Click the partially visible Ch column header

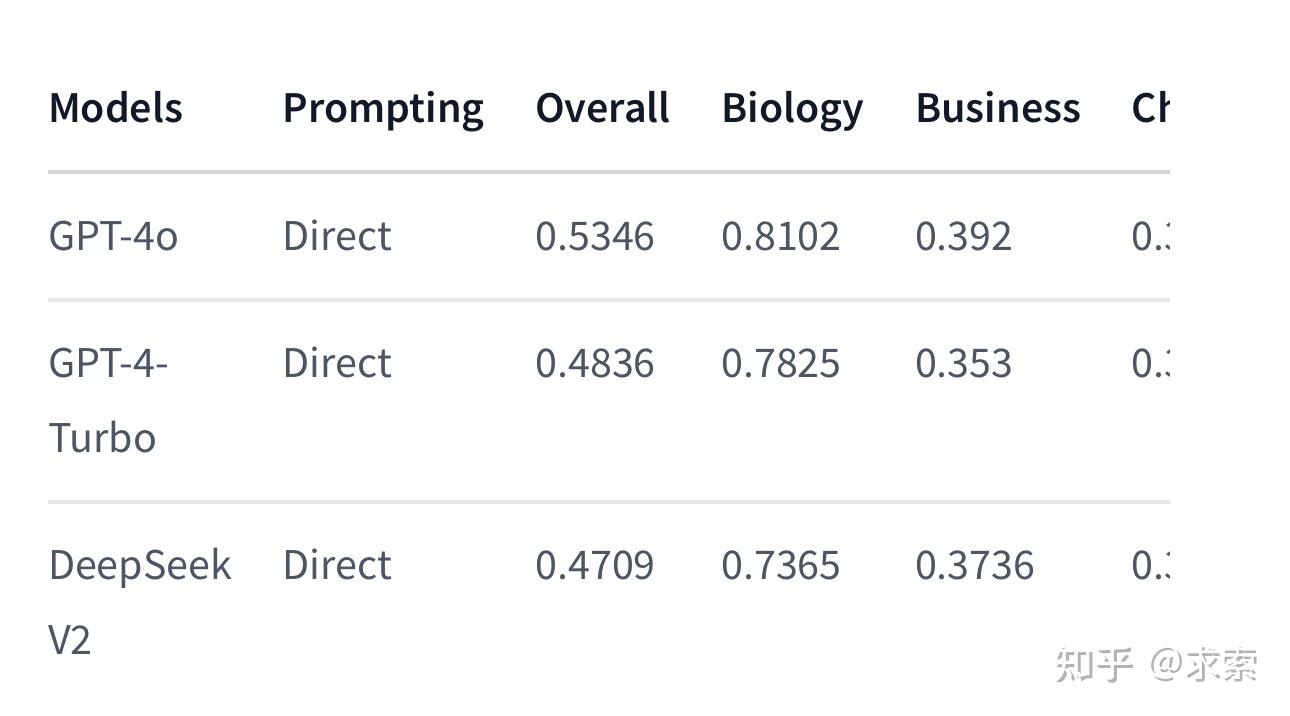1150,108
